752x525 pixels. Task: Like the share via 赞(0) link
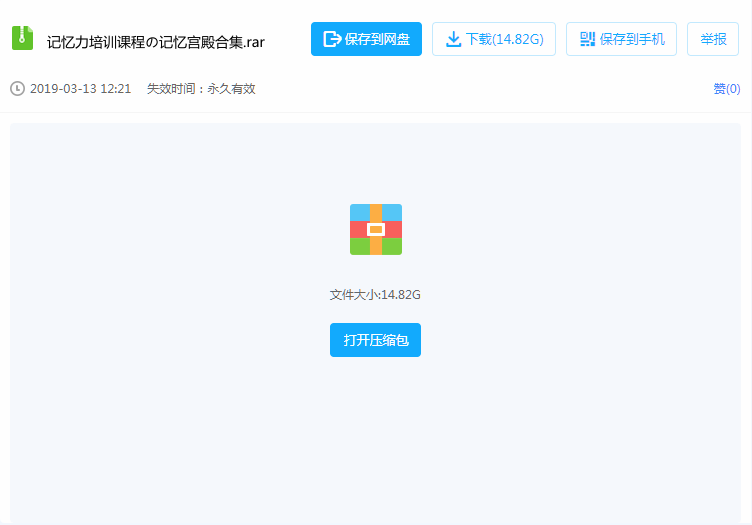[x=727, y=89]
